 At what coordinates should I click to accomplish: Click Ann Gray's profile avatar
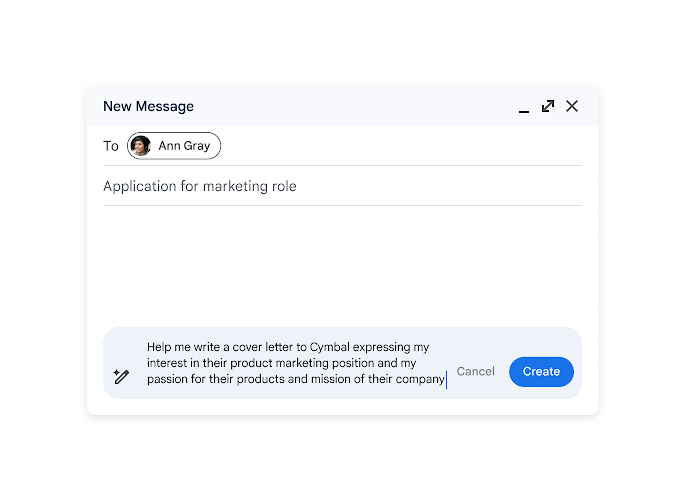click(x=140, y=146)
